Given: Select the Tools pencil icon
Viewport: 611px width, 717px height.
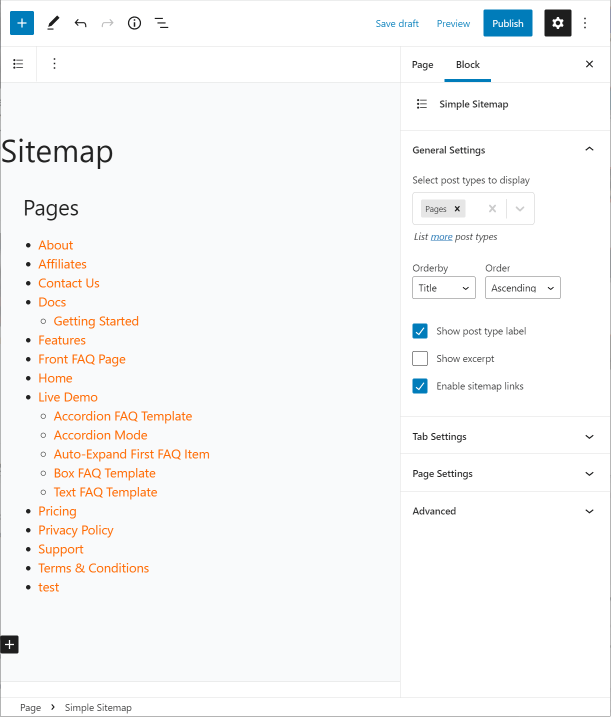Looking at the screenshot, I should coord(53,23).
